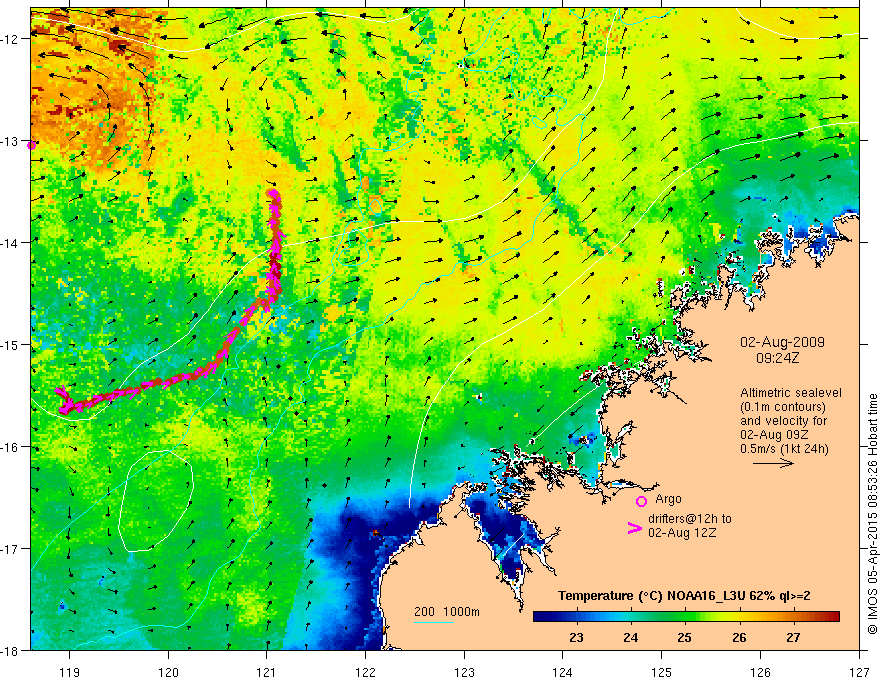The width and height of the screenshot is (880, 680).
Task: Click the longitude axis label 127
Action: pos(859,672)
